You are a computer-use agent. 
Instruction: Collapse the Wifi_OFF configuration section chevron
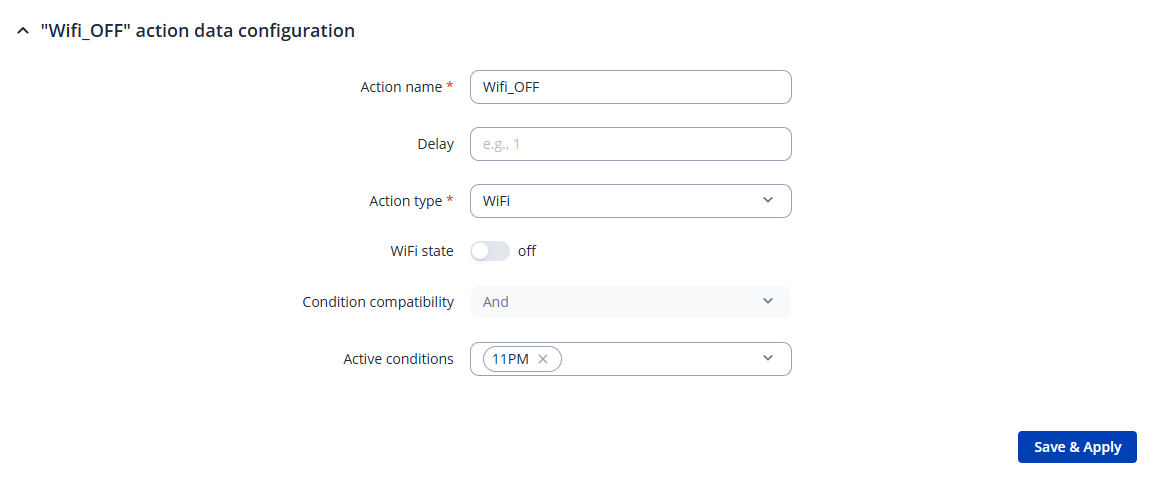click(22, 31)
